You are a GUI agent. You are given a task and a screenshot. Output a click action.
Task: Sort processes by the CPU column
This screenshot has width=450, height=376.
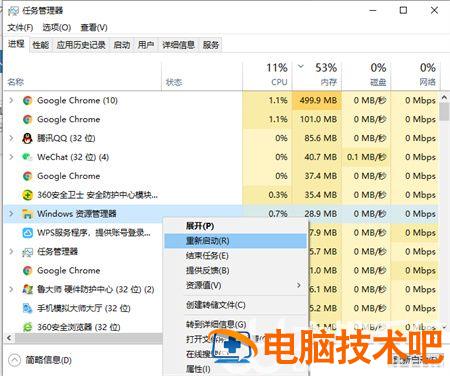267,76
